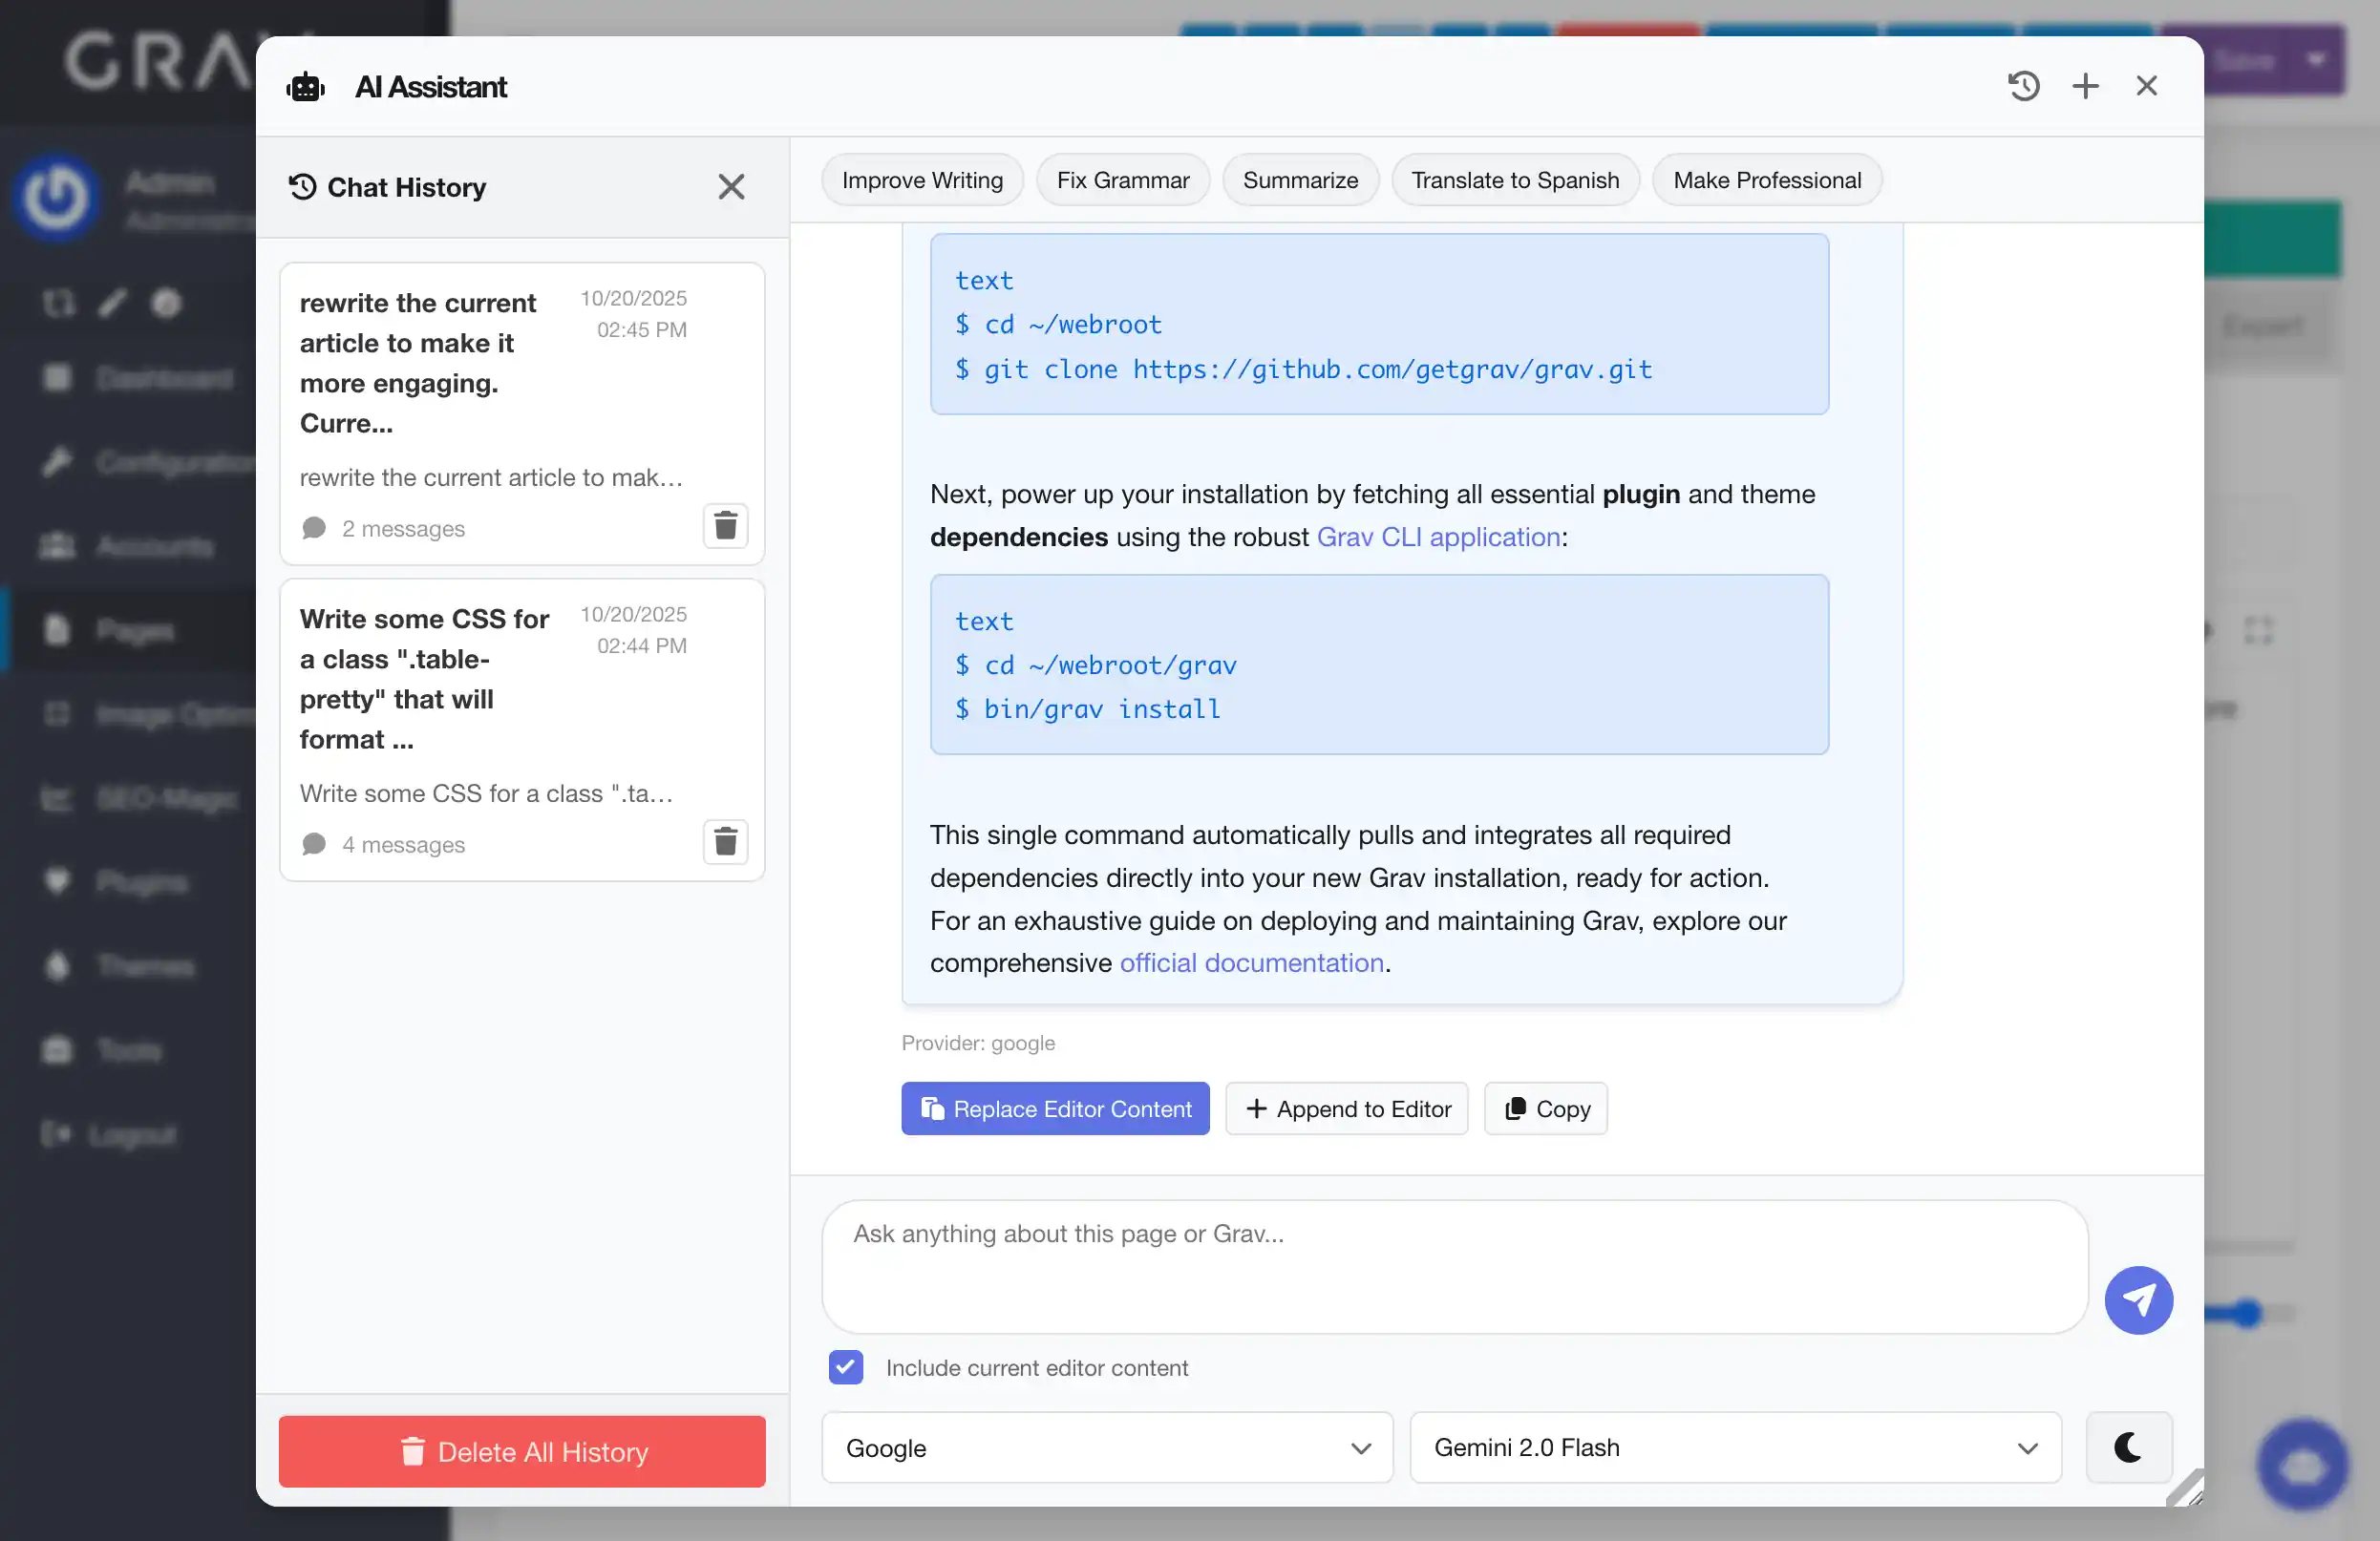Uncheck Include current editor content
This screenshot has height=1541, width=2380.
[x=845, y=1367]
